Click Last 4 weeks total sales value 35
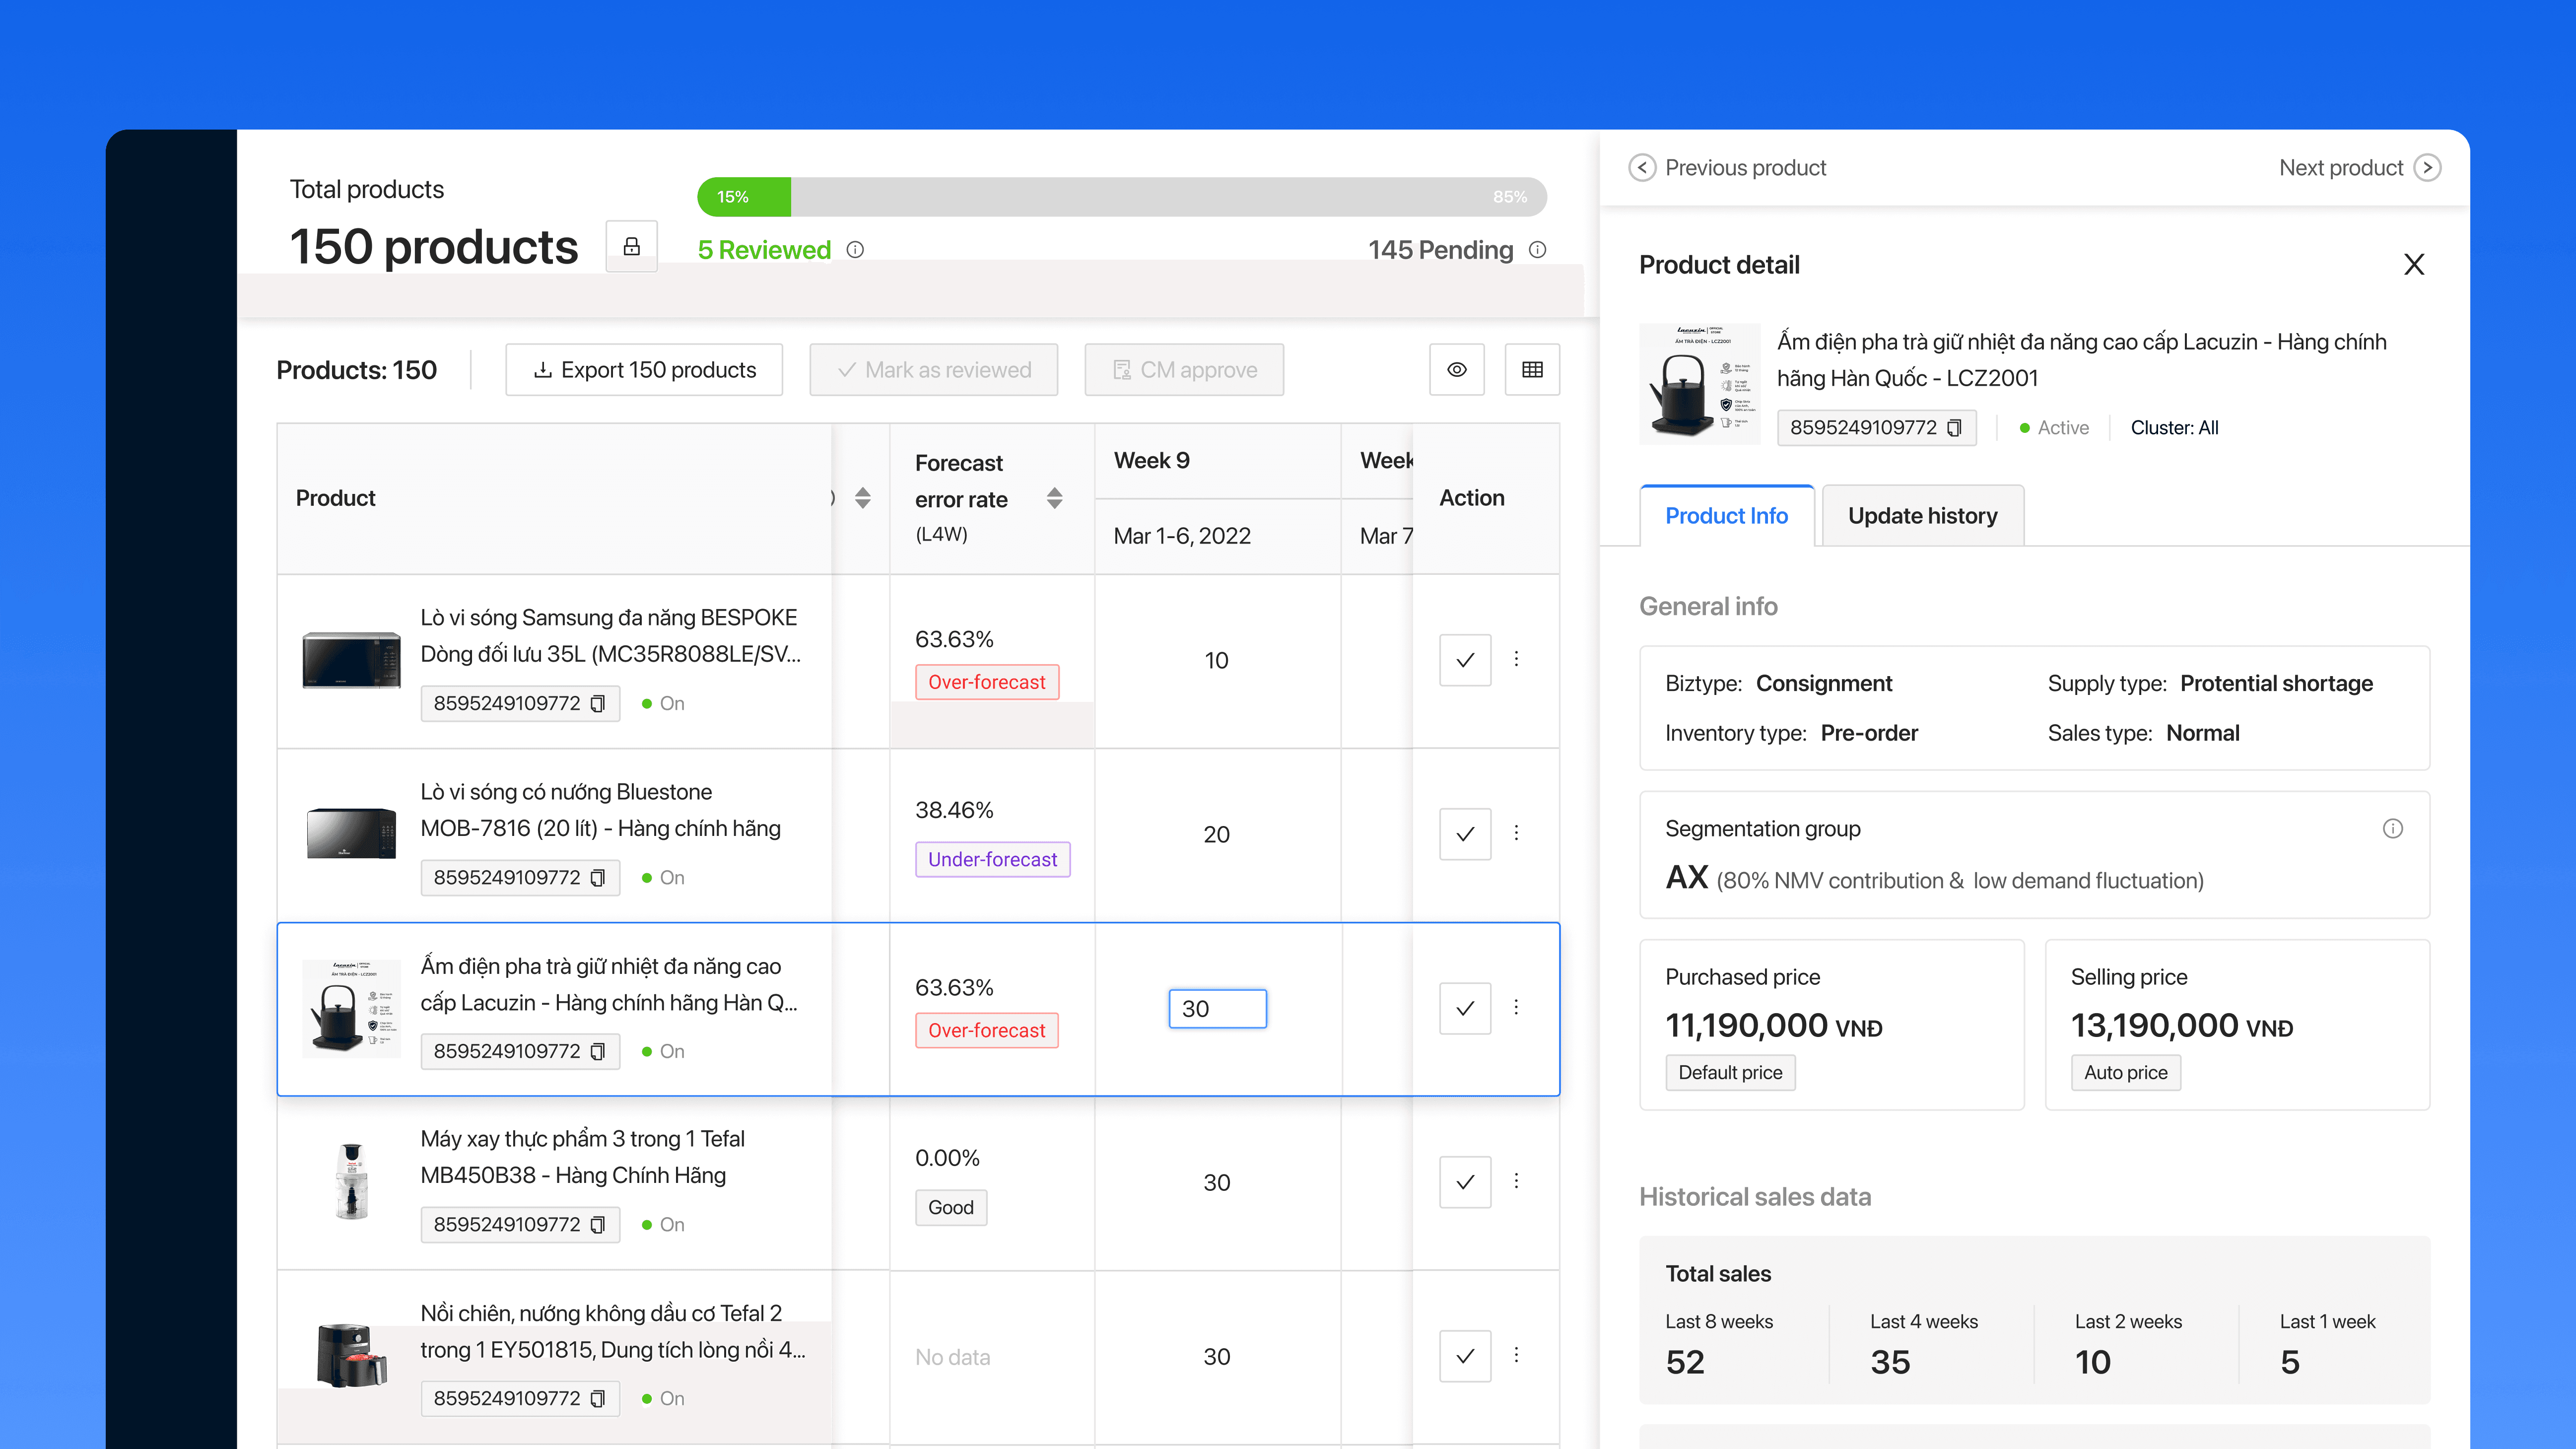The height and width of the screenshot is (1449, 2576). [x=1891, y=1363]
